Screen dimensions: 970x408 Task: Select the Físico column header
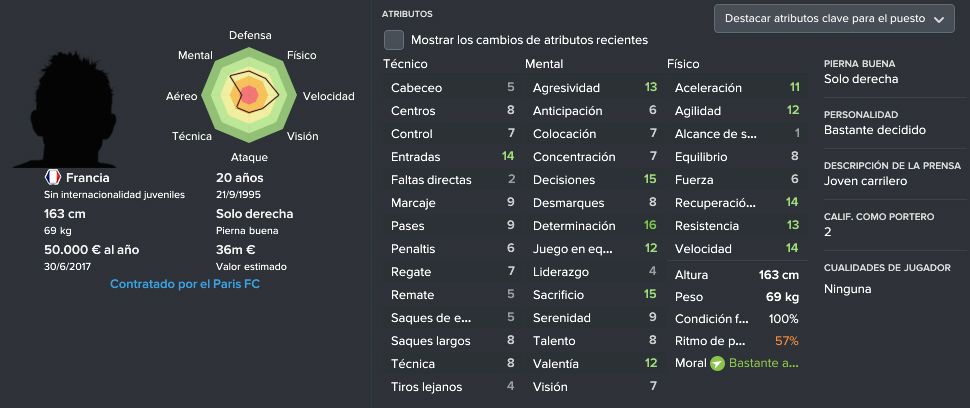683,64
